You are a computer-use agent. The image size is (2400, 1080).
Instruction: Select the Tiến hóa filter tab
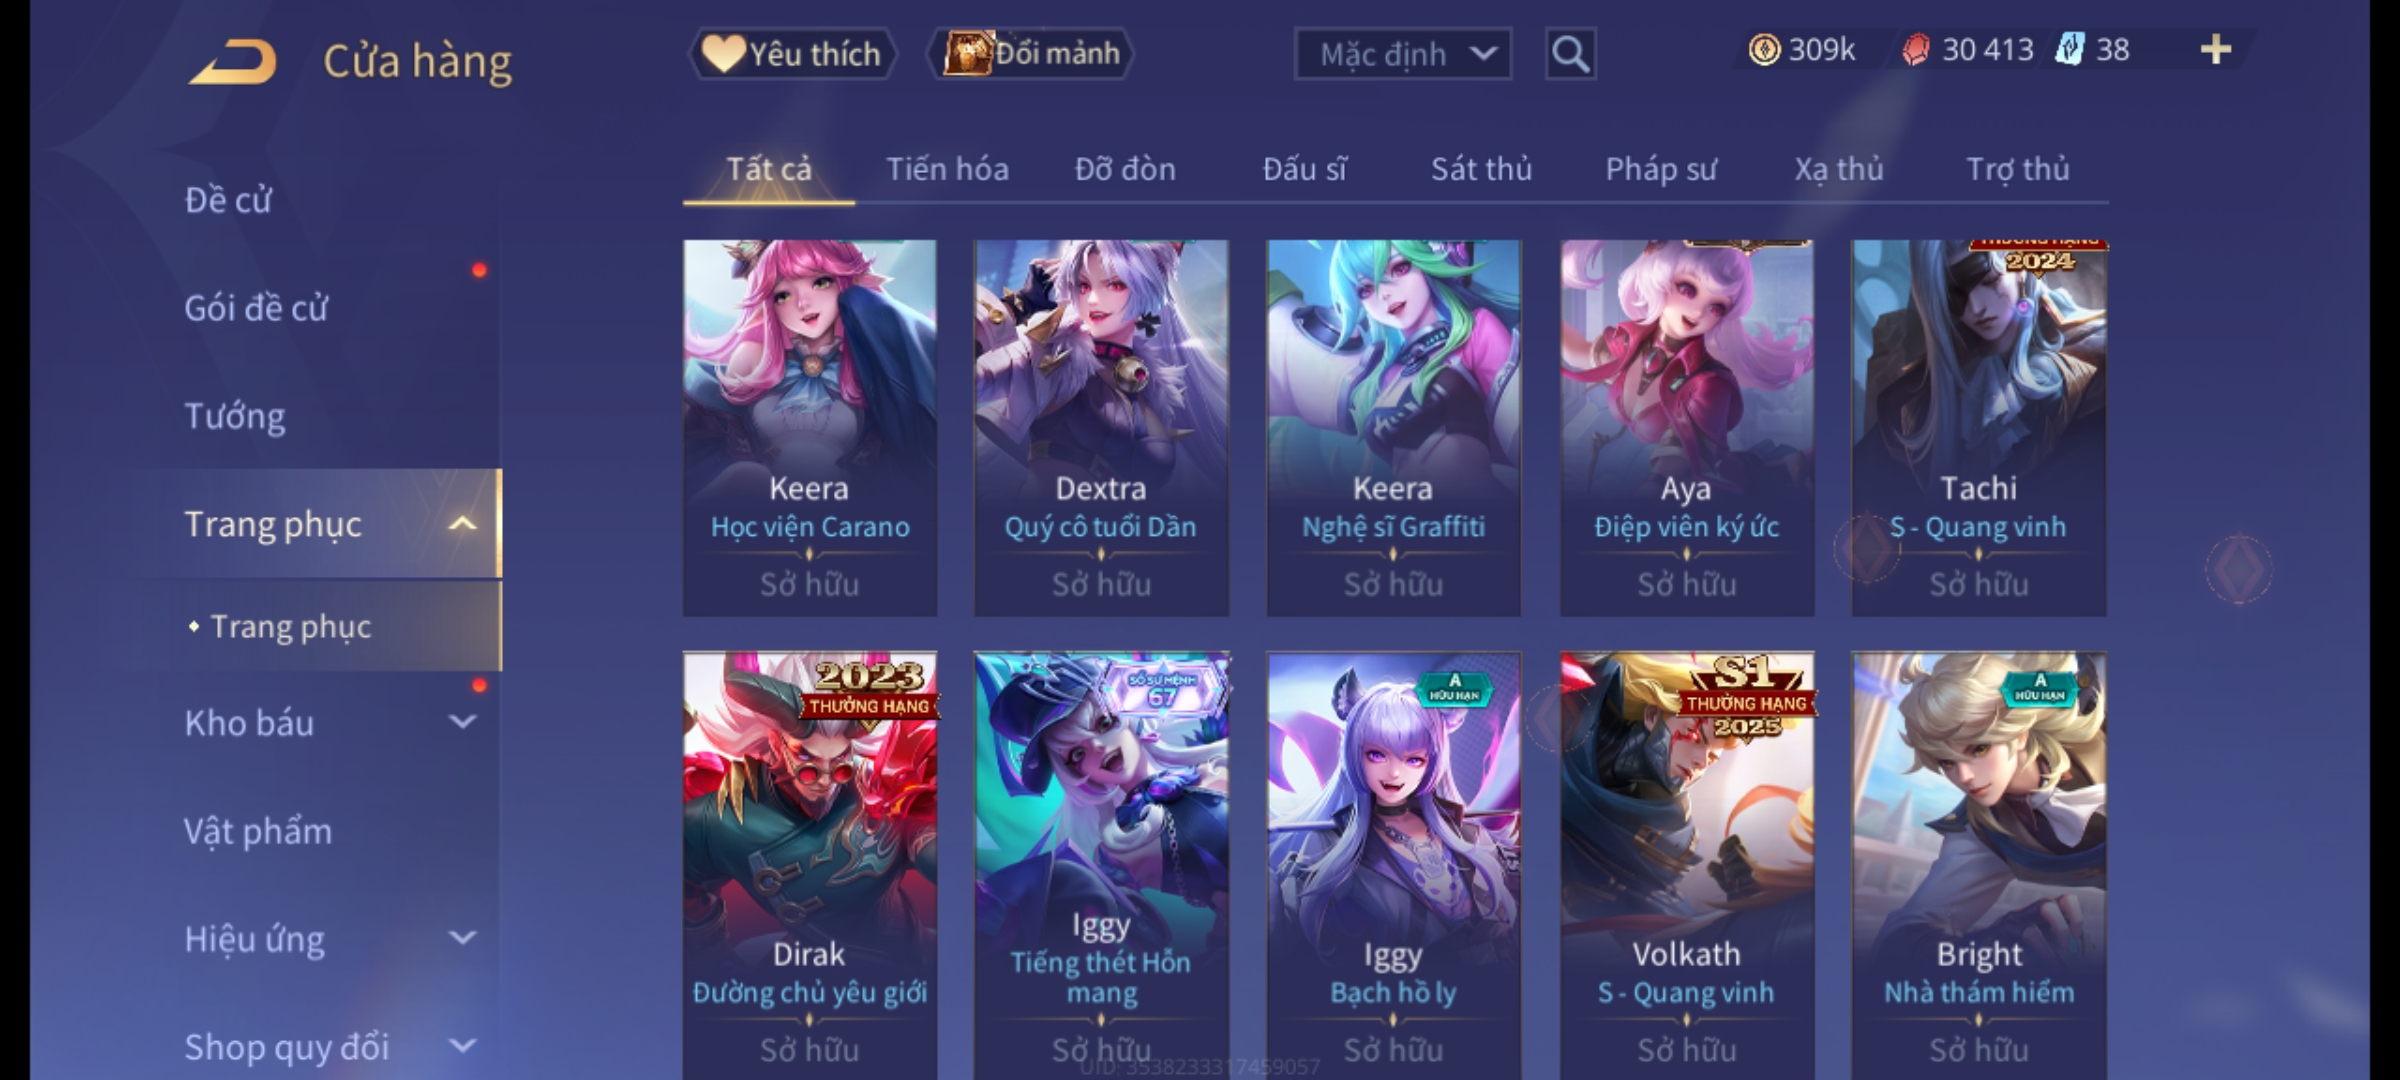[x=947, y=169]
